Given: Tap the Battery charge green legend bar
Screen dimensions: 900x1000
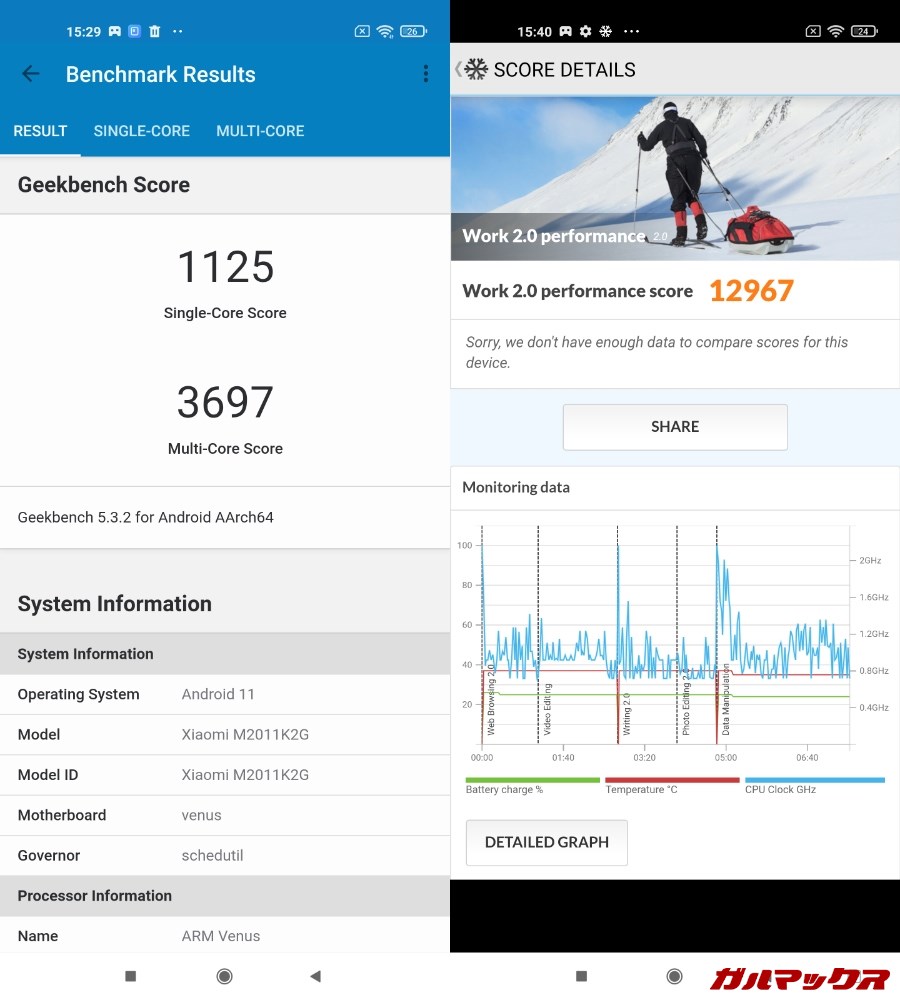Looking at the screenshot, I should tap(532, 780).
